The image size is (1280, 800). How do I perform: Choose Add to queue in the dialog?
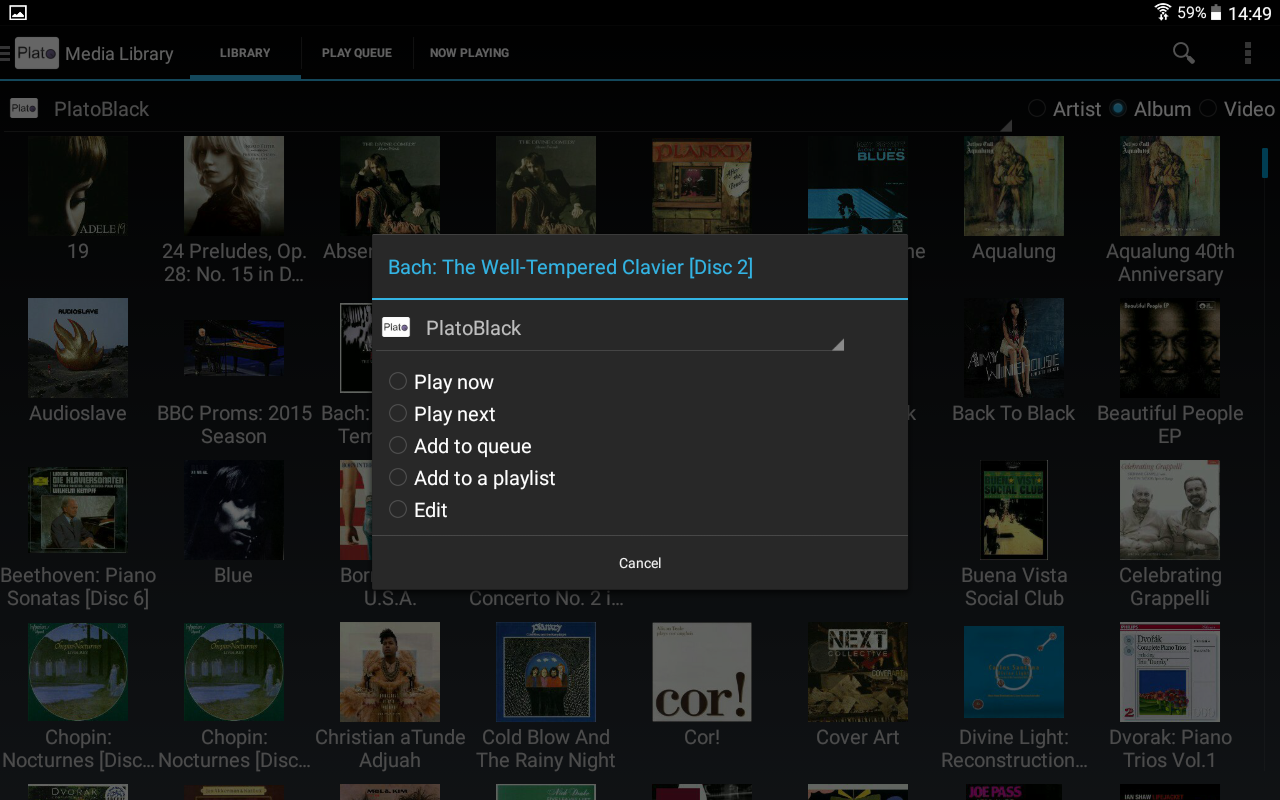coord(460,446)
